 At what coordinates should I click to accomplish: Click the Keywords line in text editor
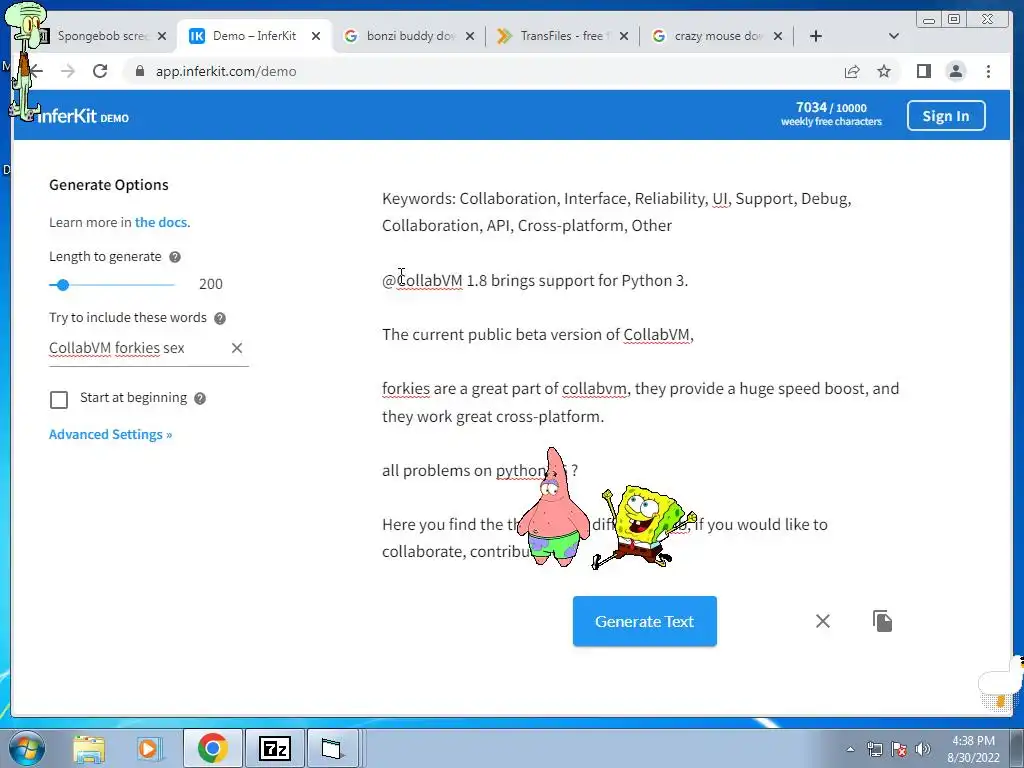616,212
